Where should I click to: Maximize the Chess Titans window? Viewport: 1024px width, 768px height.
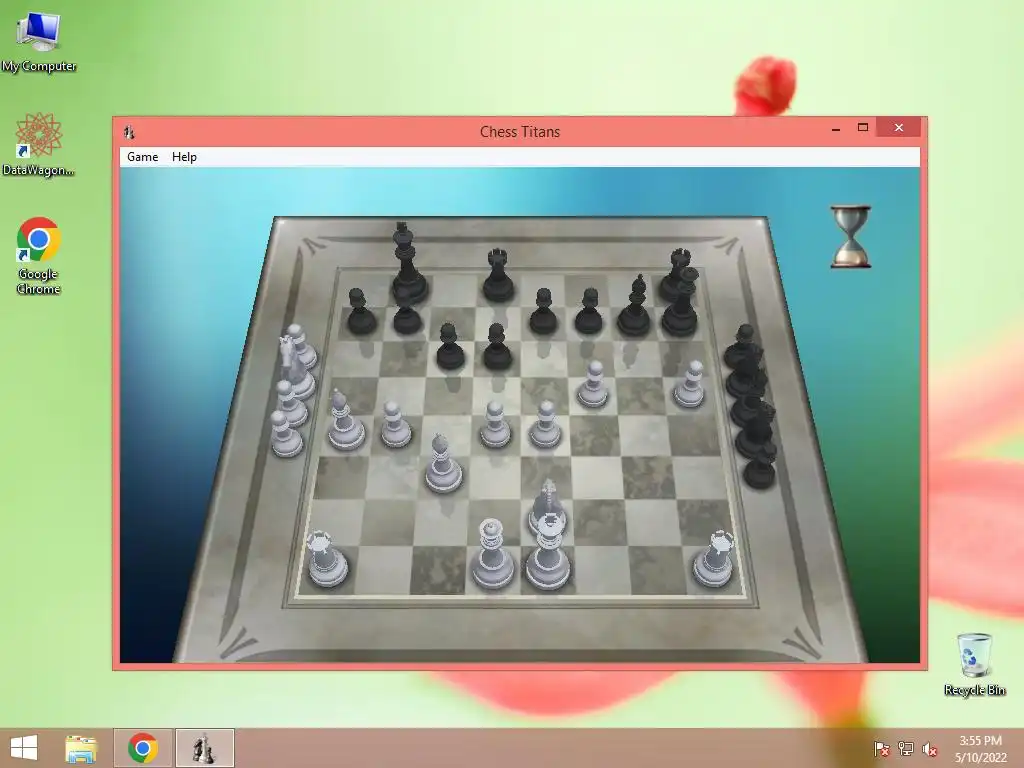coord(863,128)
